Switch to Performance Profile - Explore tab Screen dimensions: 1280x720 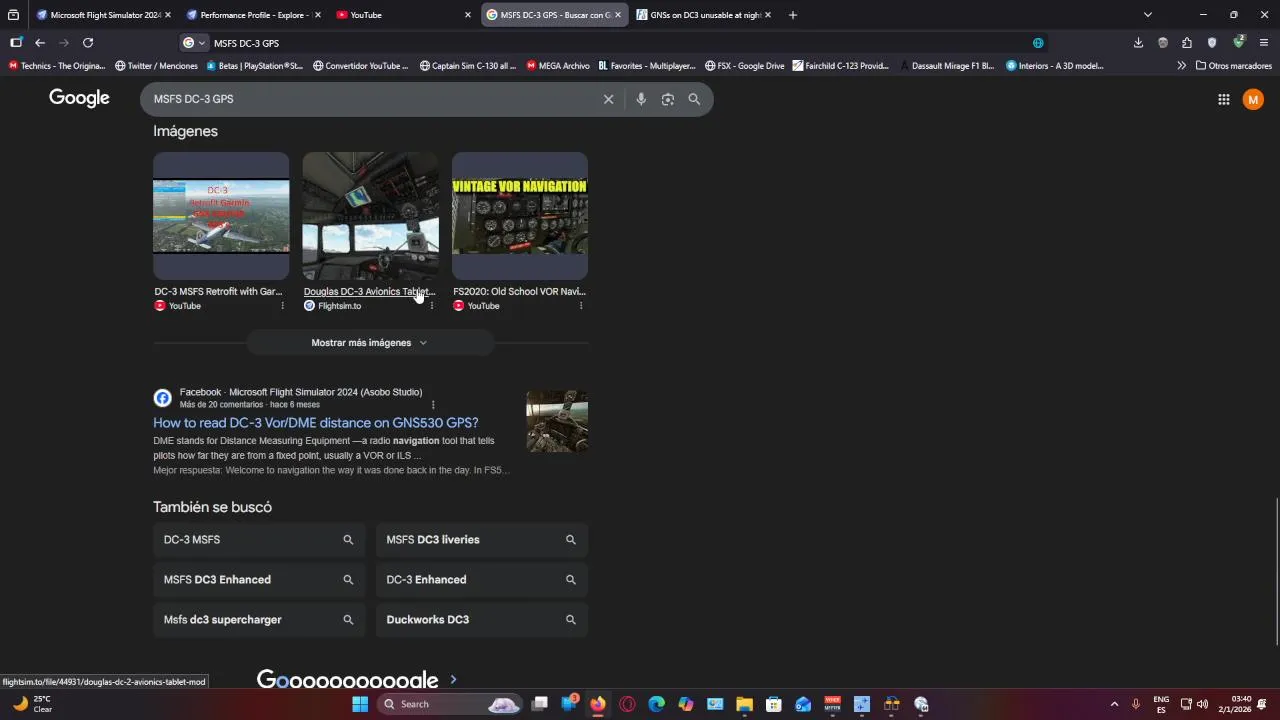tap(254, 15)
